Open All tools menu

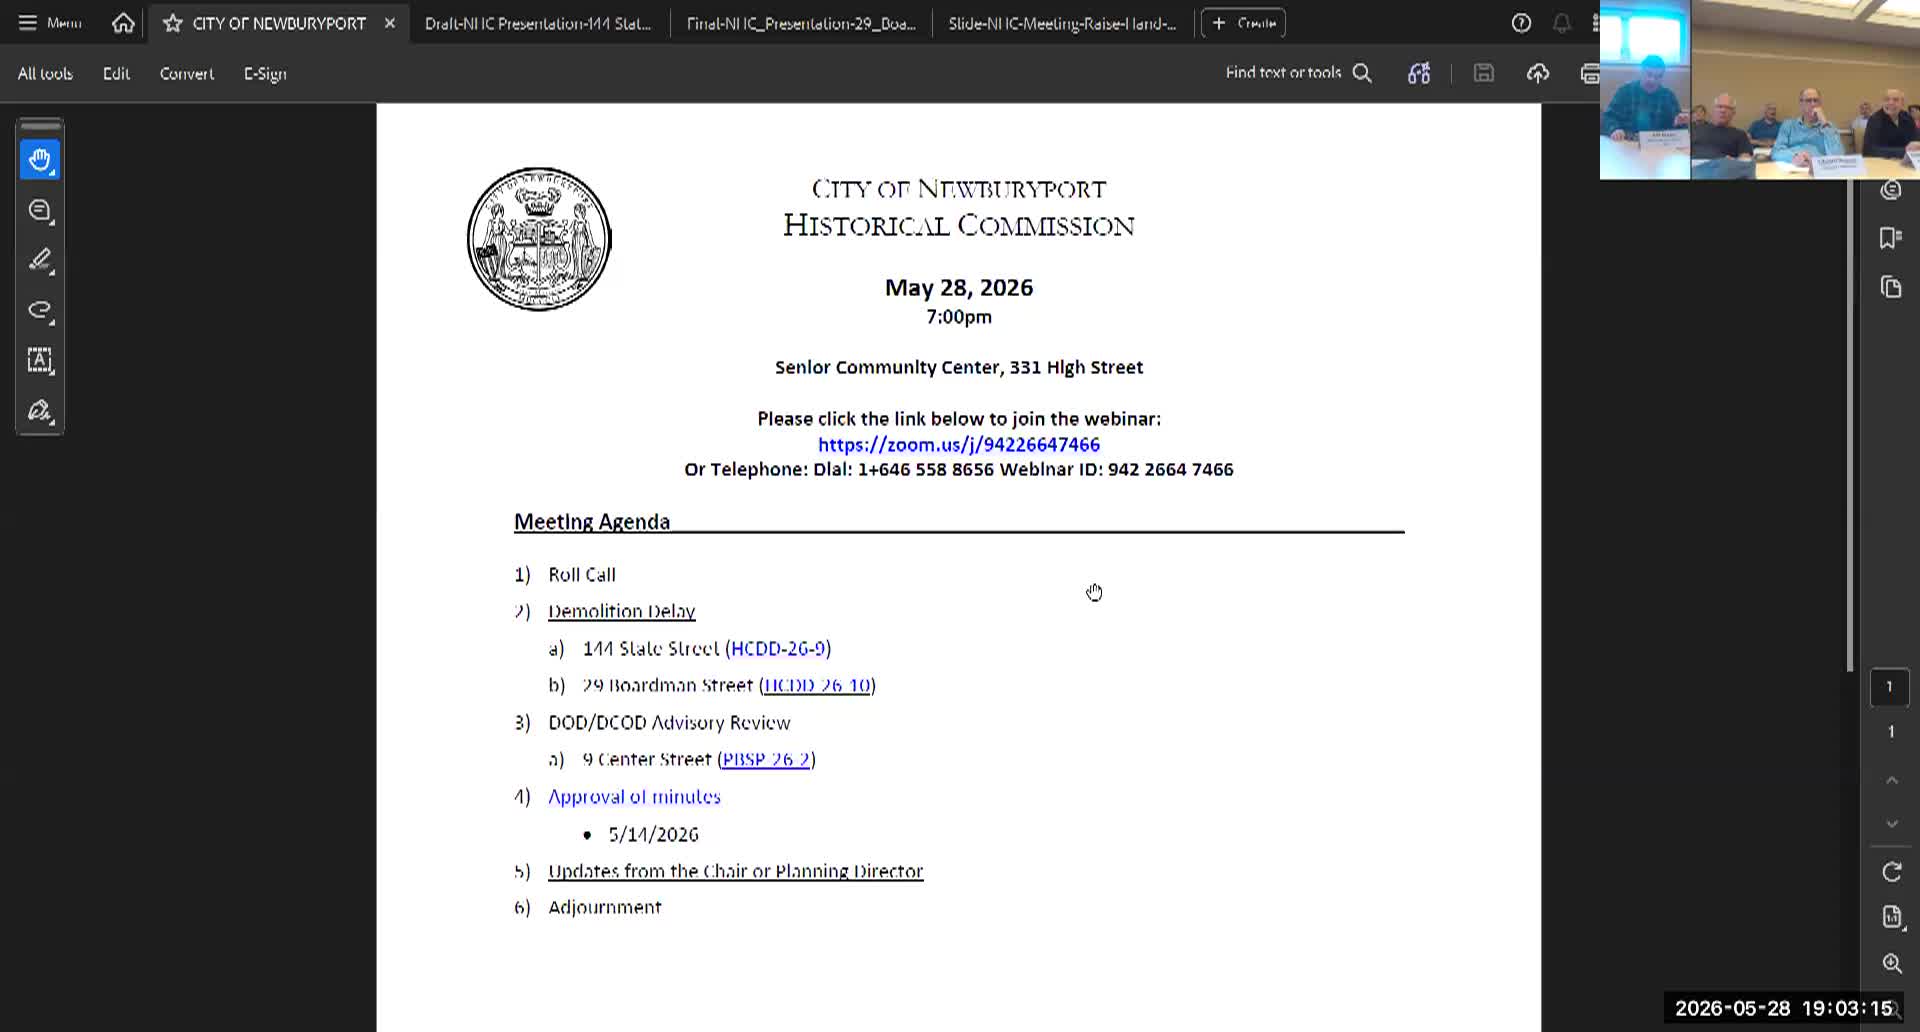[45, 73]
